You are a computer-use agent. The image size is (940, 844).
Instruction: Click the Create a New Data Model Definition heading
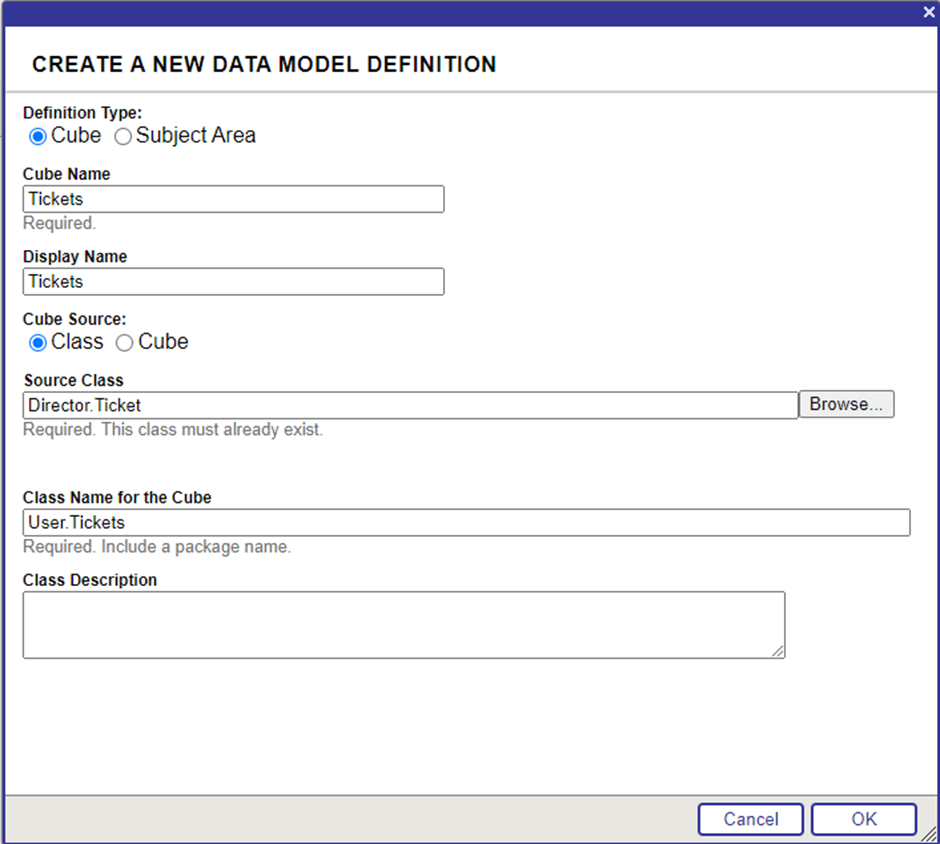coord(264,65)
